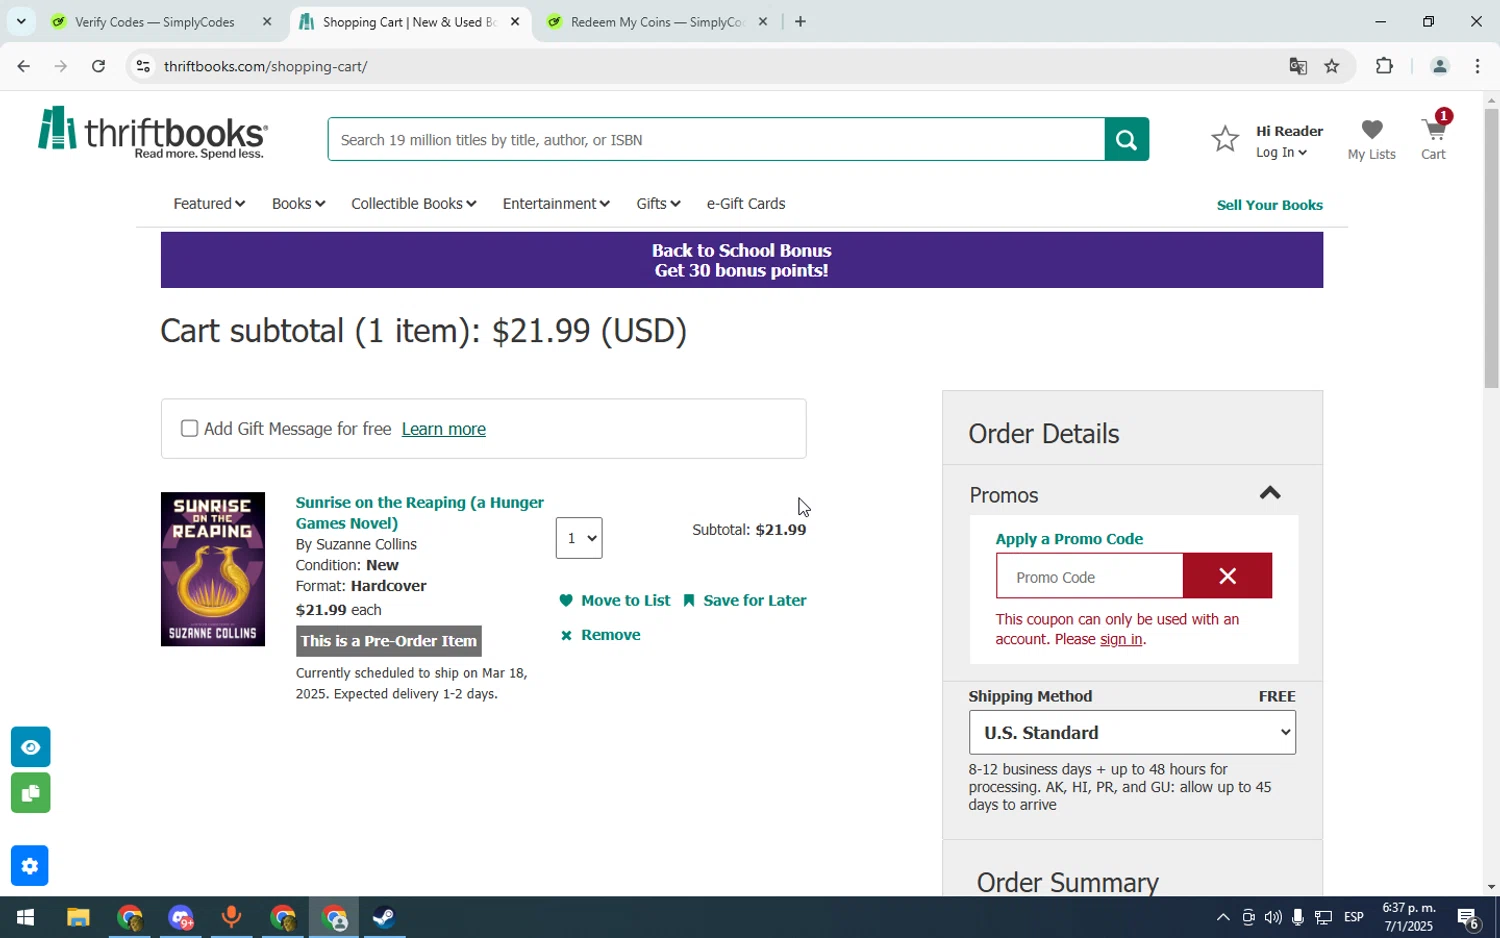Clear promo code with red X button
Viewport: 1500px width, 938px height.
coord(1227,576)
